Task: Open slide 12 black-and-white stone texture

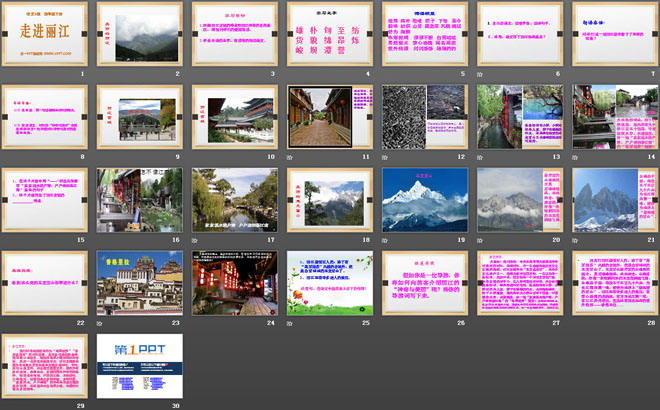Action: click(422, 117)
